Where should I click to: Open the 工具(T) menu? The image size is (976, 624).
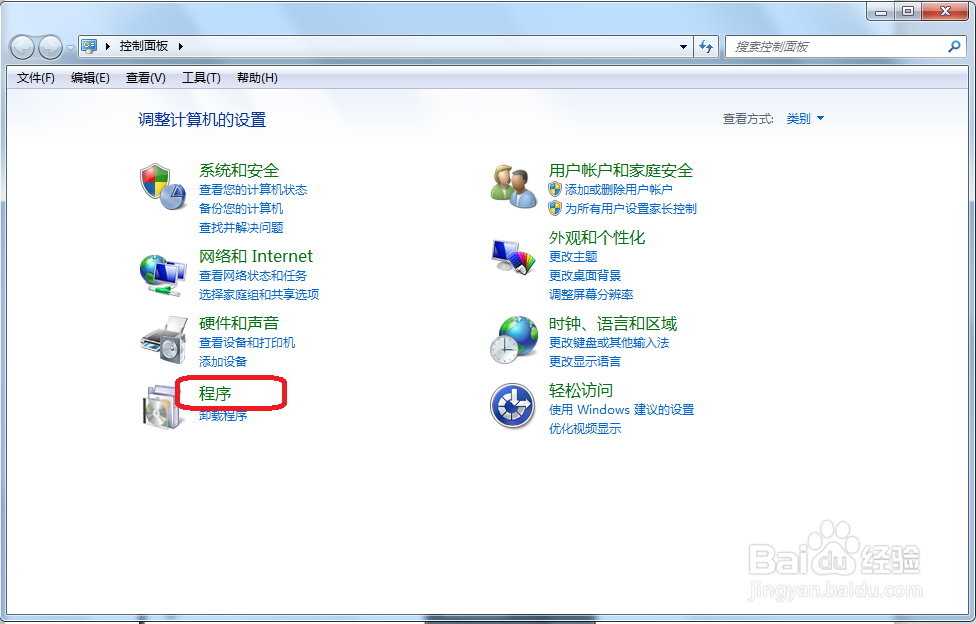coord(201,78)
